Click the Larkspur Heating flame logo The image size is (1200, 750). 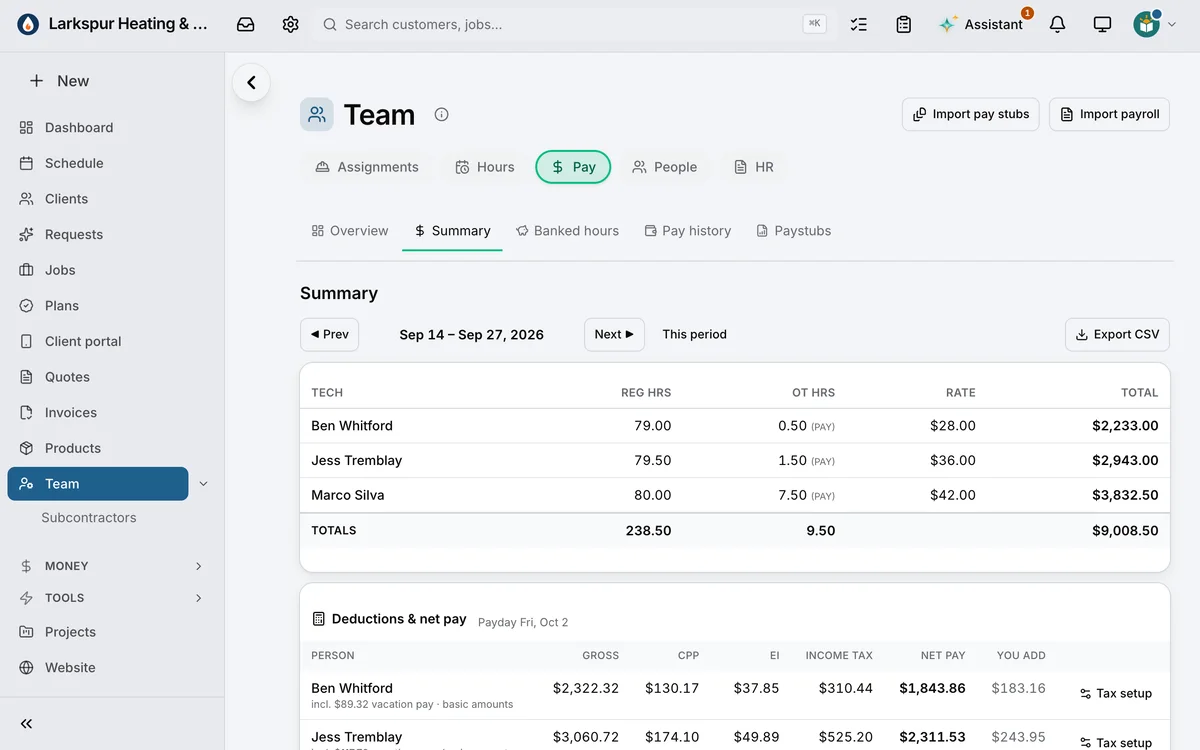coord(28,24)
